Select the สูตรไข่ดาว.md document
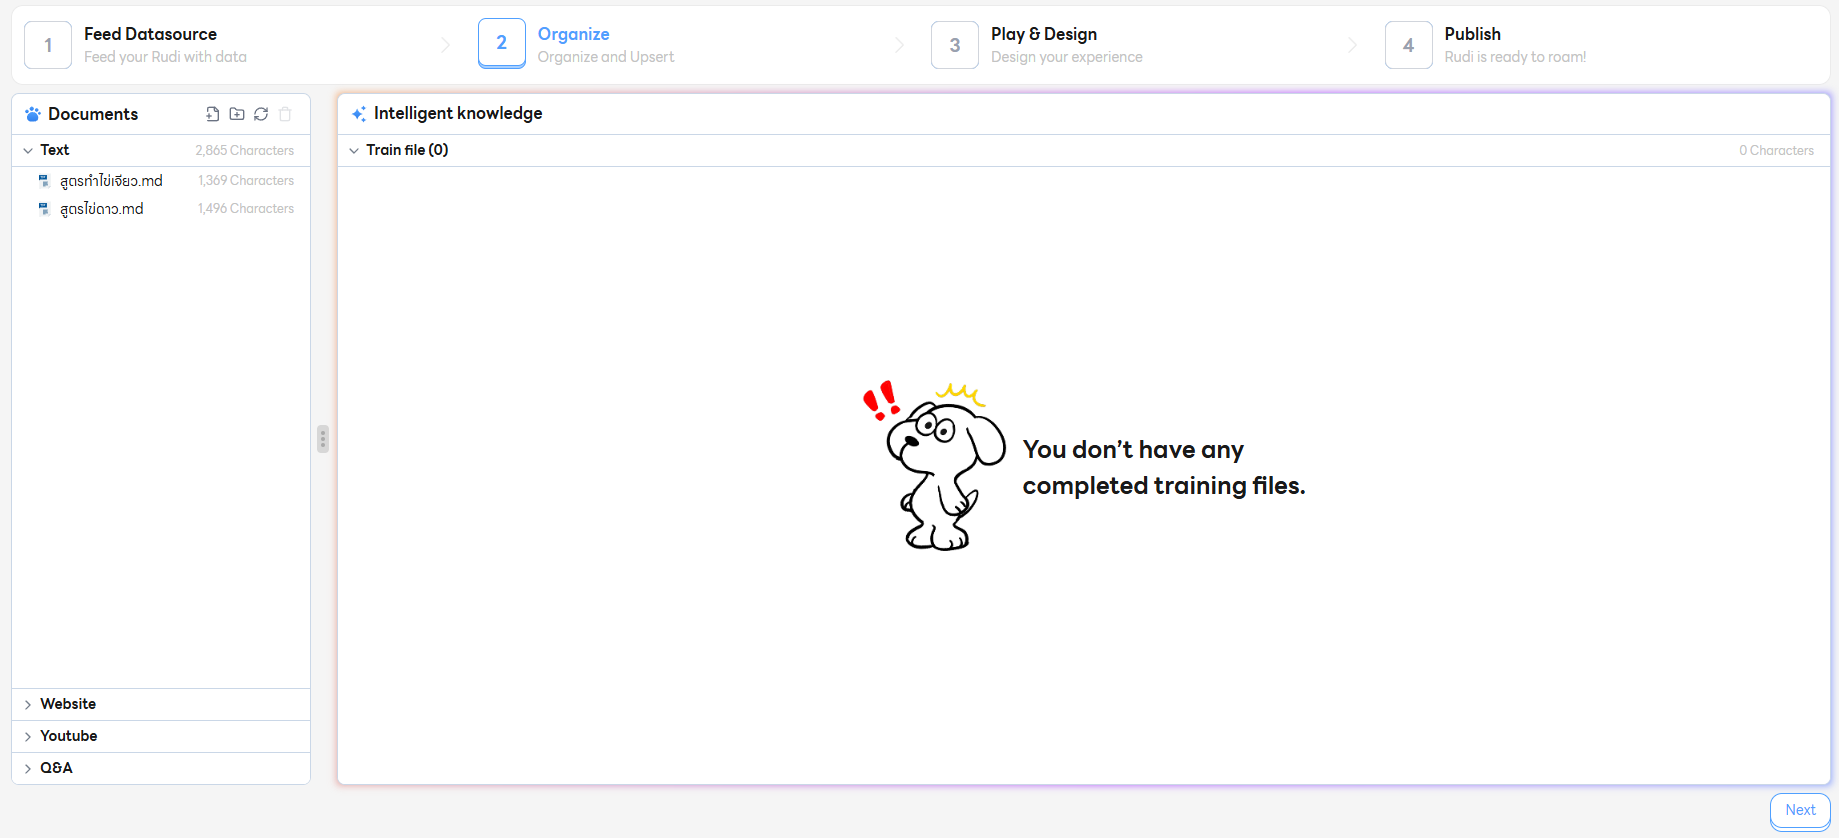1839x838 pixels. [102, 209]
